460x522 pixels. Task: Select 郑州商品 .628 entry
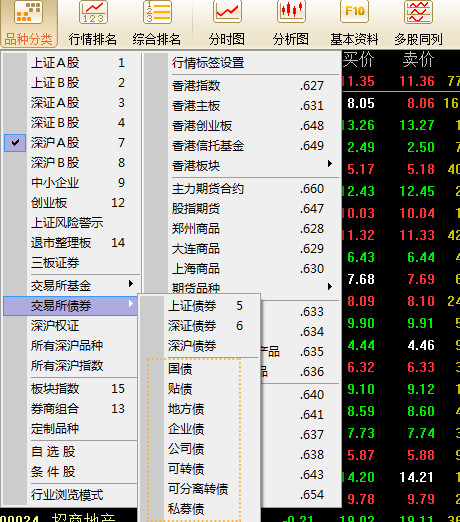(x=242, y=229)
